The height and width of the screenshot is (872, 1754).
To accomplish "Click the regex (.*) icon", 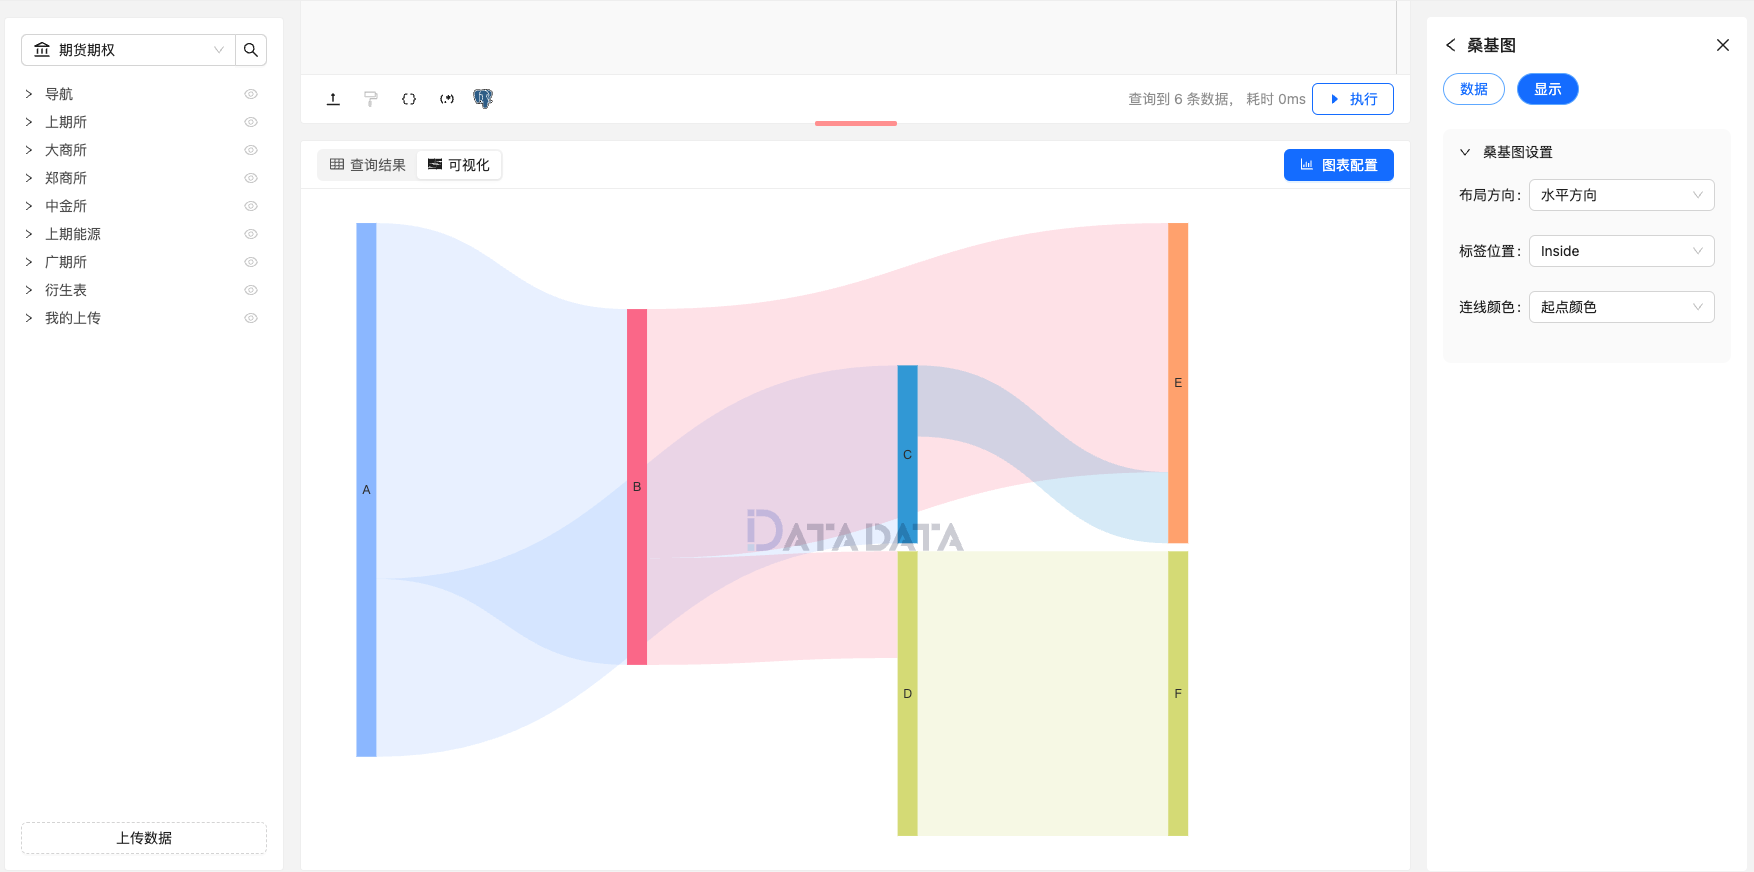I will tap(447, 99).
